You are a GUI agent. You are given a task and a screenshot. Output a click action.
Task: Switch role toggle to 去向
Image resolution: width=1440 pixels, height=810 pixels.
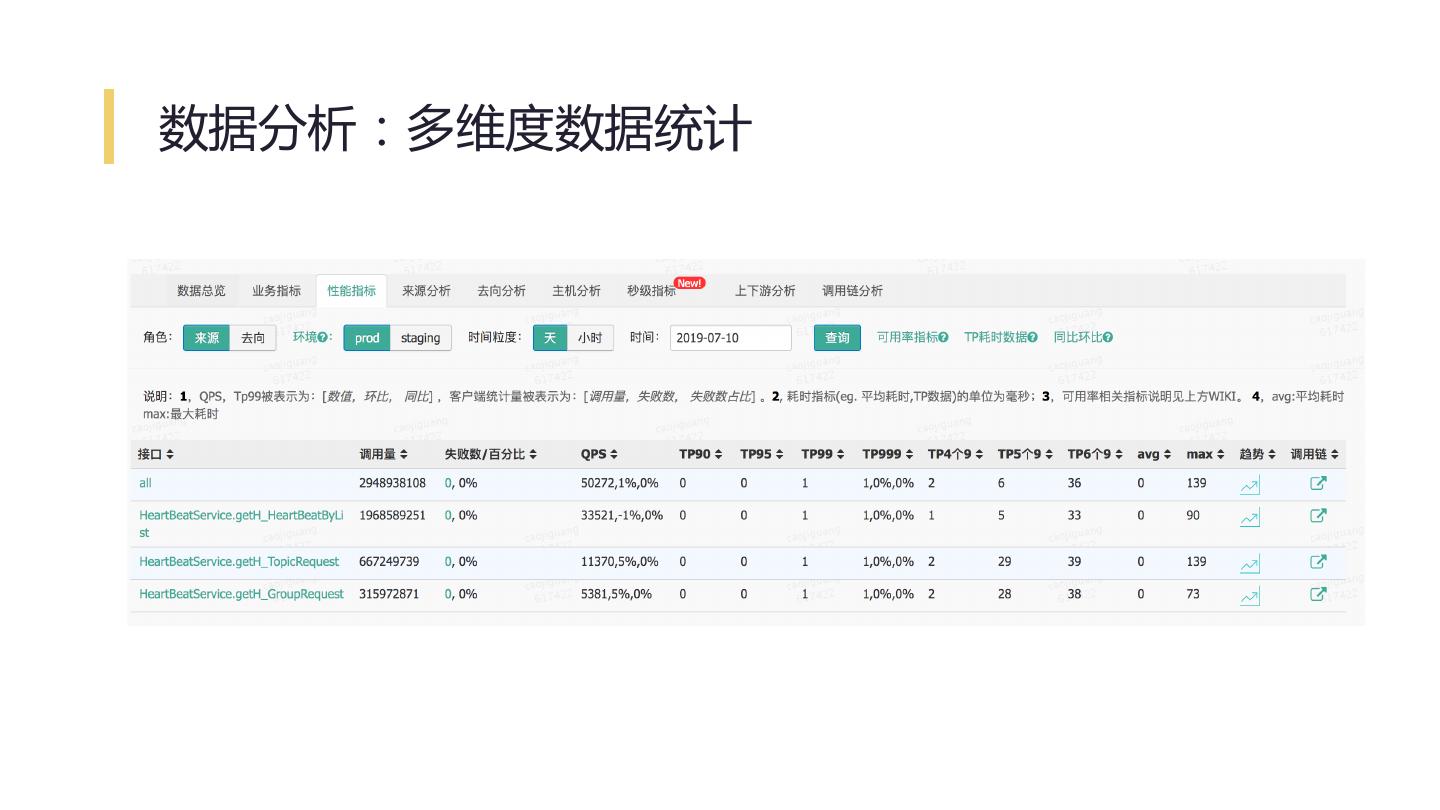point(253,338)
